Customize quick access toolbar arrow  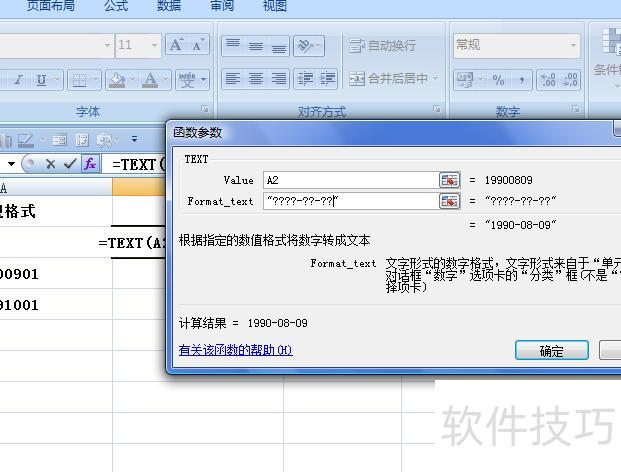click(x=135, y=139)
